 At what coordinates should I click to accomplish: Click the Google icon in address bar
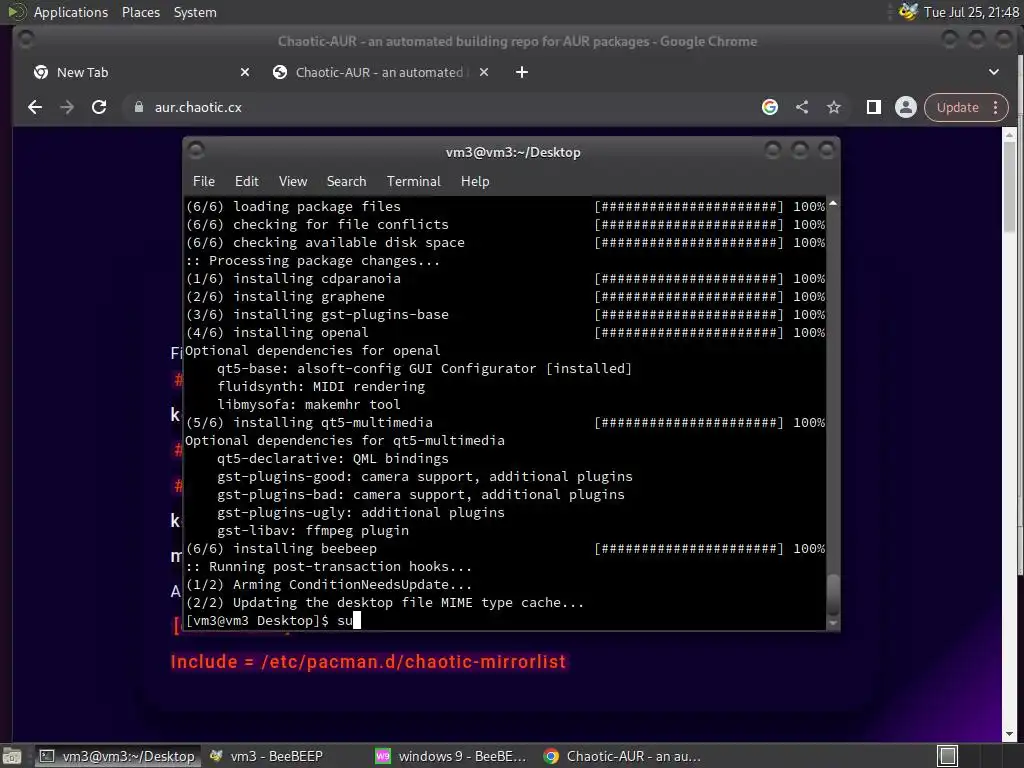[x=770, y=107]
